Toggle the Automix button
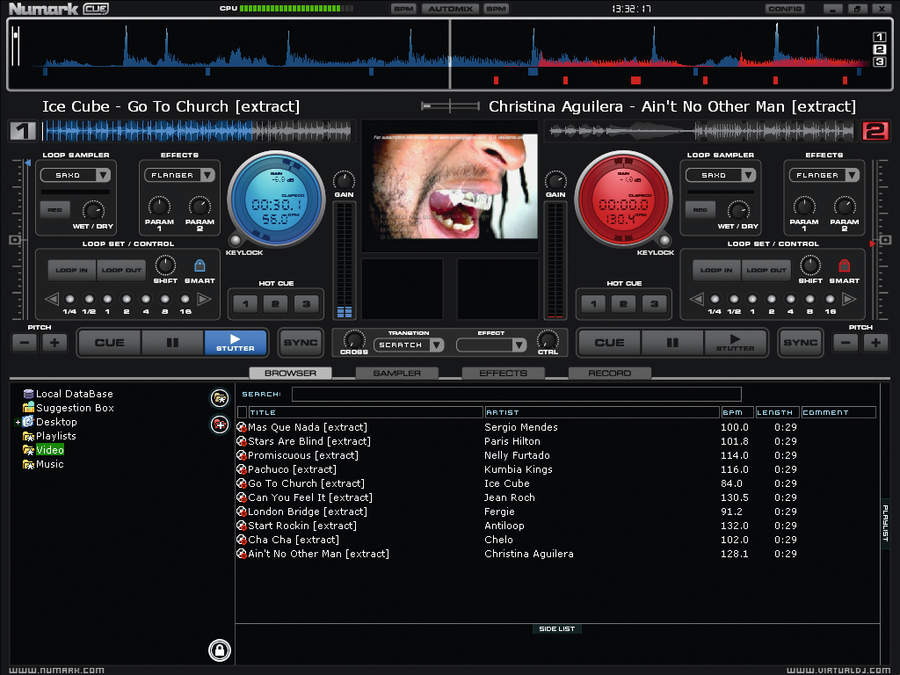 (450, 9)
